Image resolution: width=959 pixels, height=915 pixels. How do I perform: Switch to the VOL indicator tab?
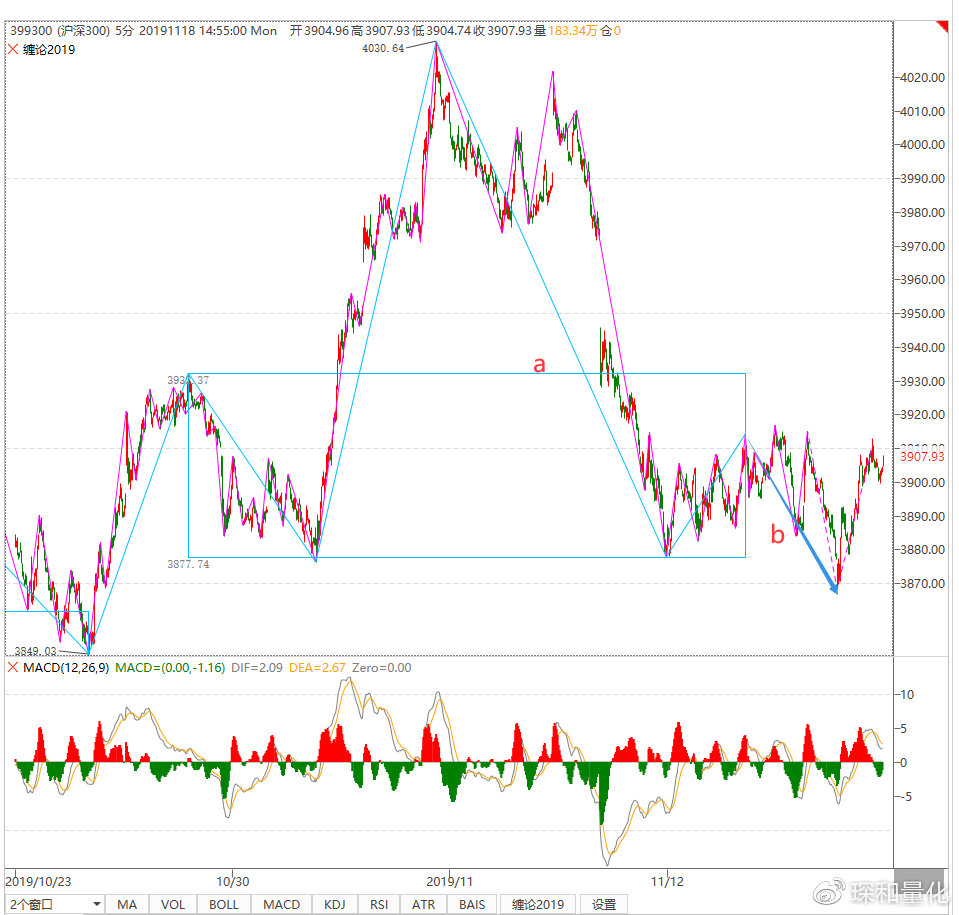173,904
